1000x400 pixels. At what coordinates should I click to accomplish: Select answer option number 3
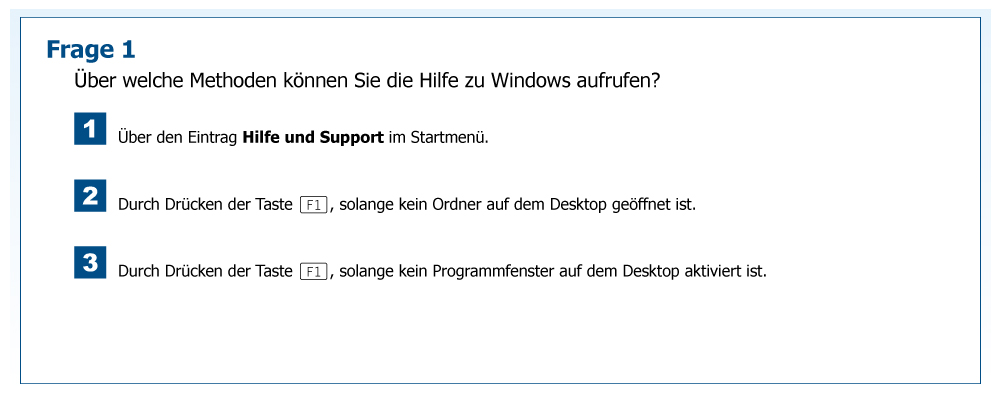(90, 263)
